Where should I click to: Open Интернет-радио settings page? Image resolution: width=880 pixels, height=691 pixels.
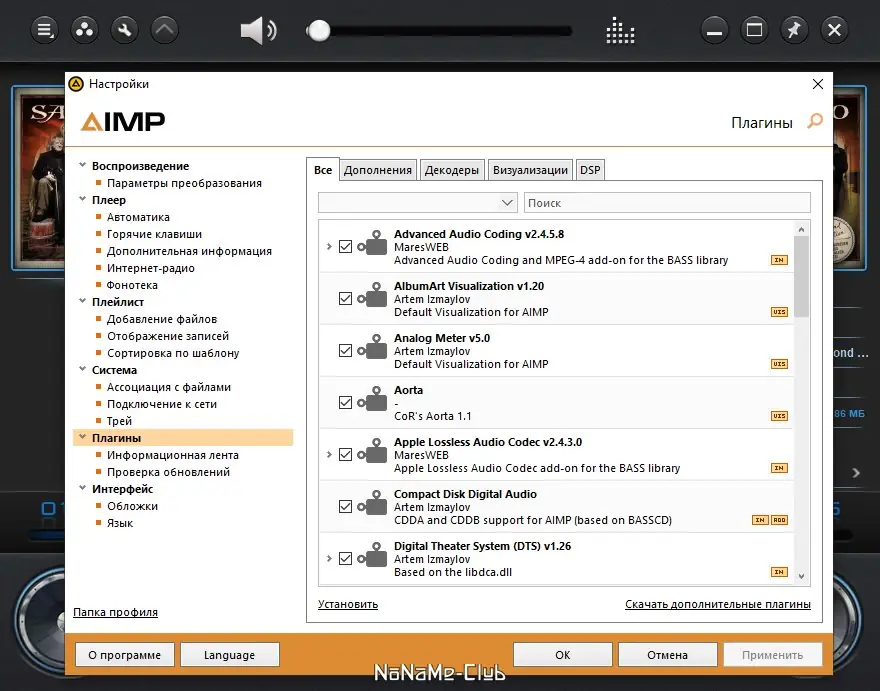[x=151, y=268]
